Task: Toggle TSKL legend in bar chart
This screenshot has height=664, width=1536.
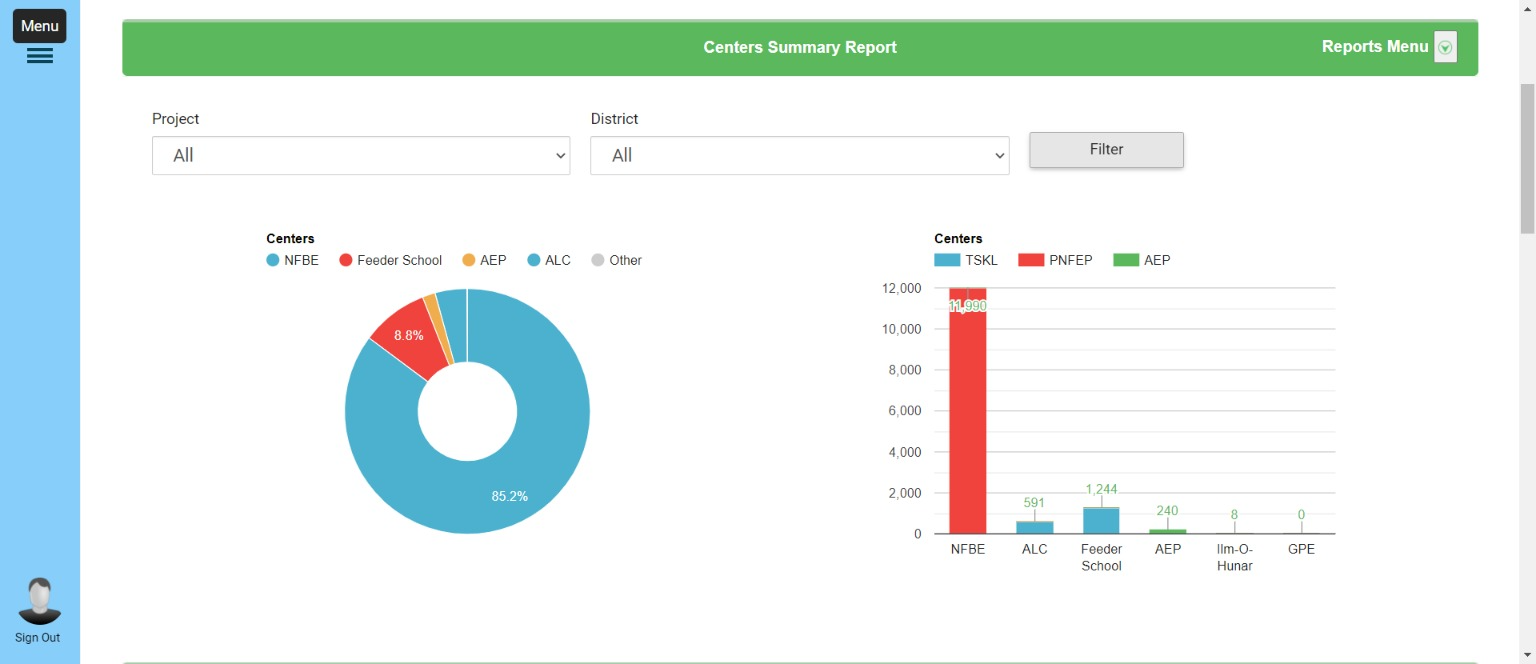Action: tap(947, 260)
